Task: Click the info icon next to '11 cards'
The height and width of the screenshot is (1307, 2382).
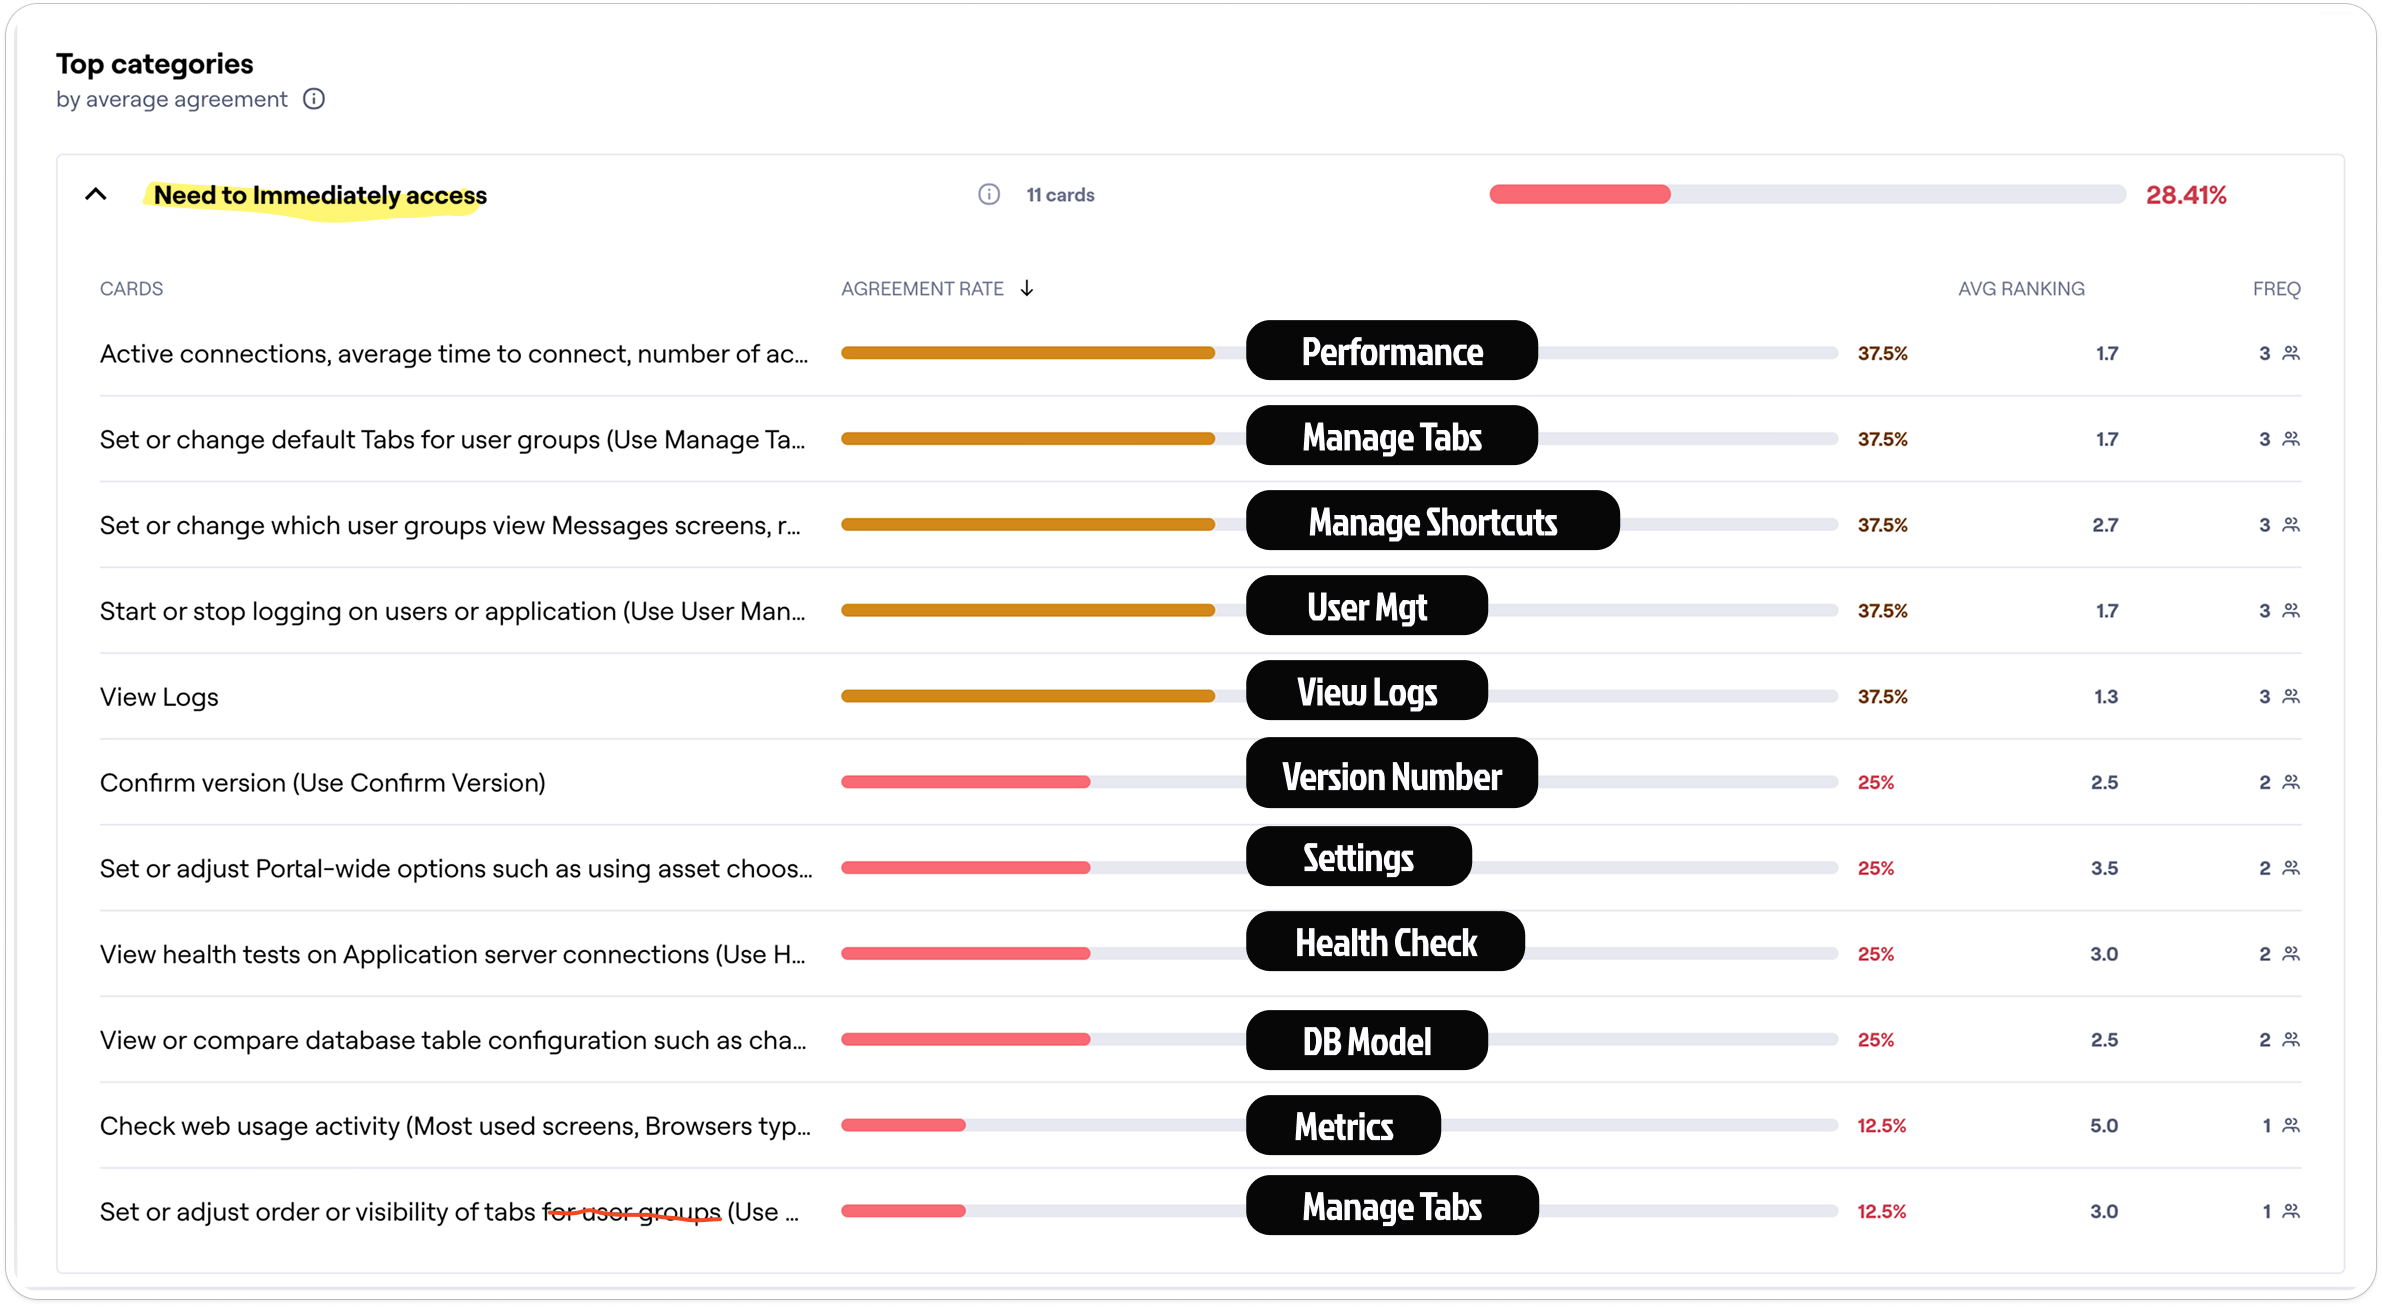Action: pyautogui.click(x=989, y=194)
